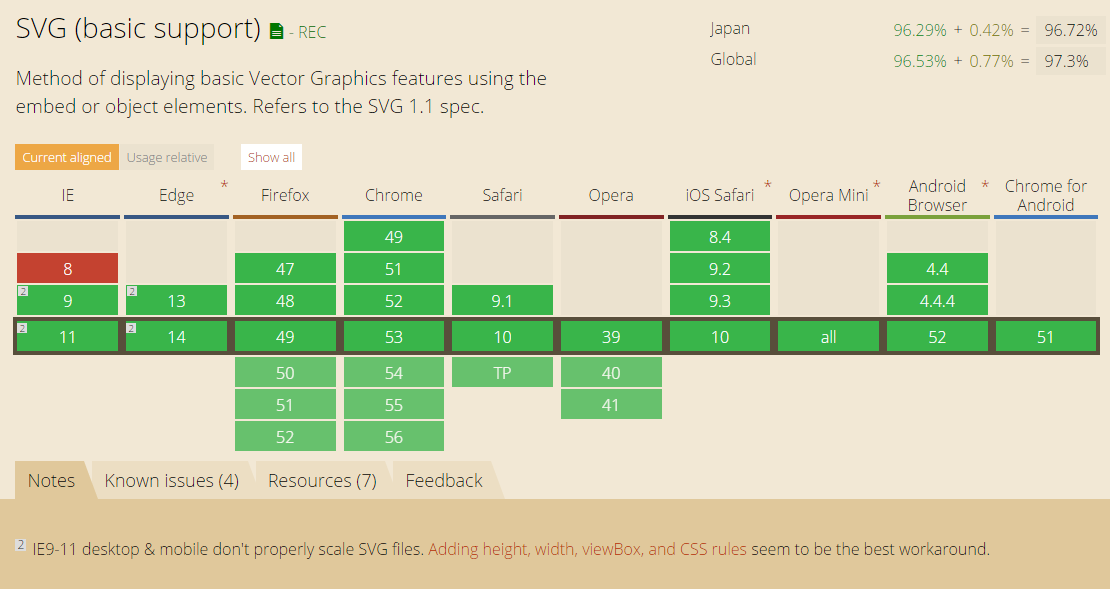This screenshot has width=1110, height=589.
Task: Click the note 2 marker on IE 11
Action: pos(21,327)
